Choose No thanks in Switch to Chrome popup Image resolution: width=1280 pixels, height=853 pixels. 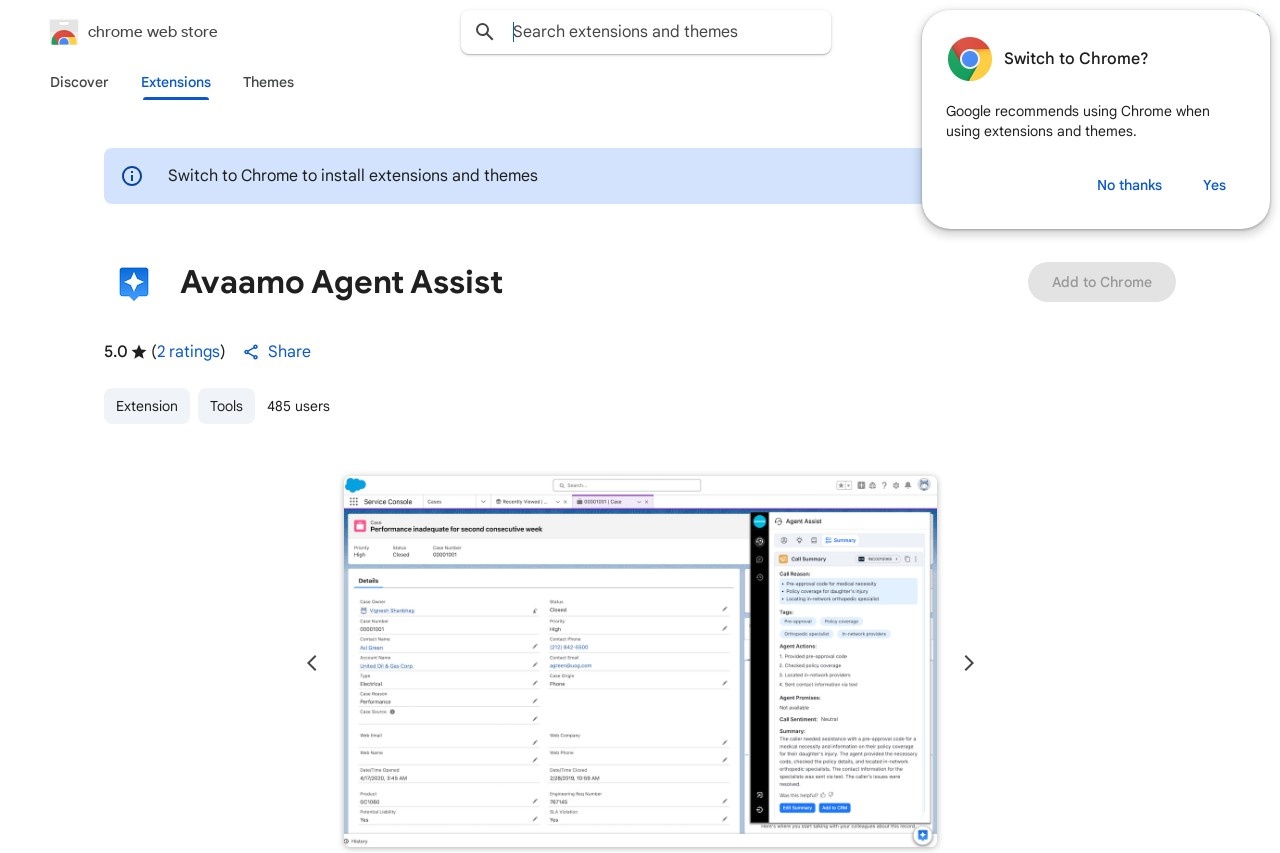point(1129,185)
